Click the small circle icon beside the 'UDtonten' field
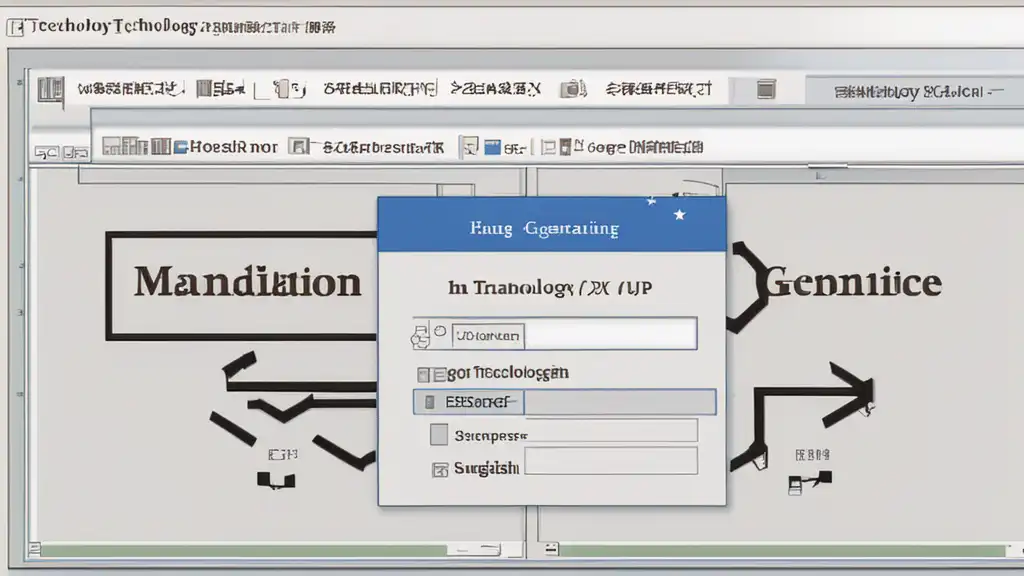This screenshot has height=576, width=1024. [440, 331]
